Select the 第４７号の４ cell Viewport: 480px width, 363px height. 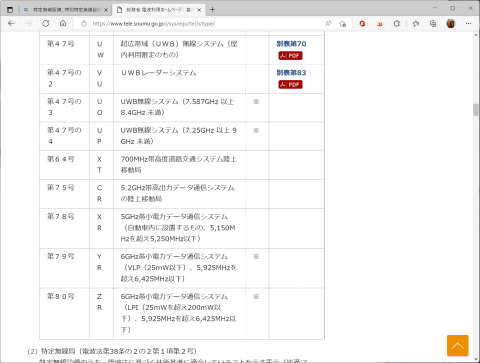pos(64,136)
